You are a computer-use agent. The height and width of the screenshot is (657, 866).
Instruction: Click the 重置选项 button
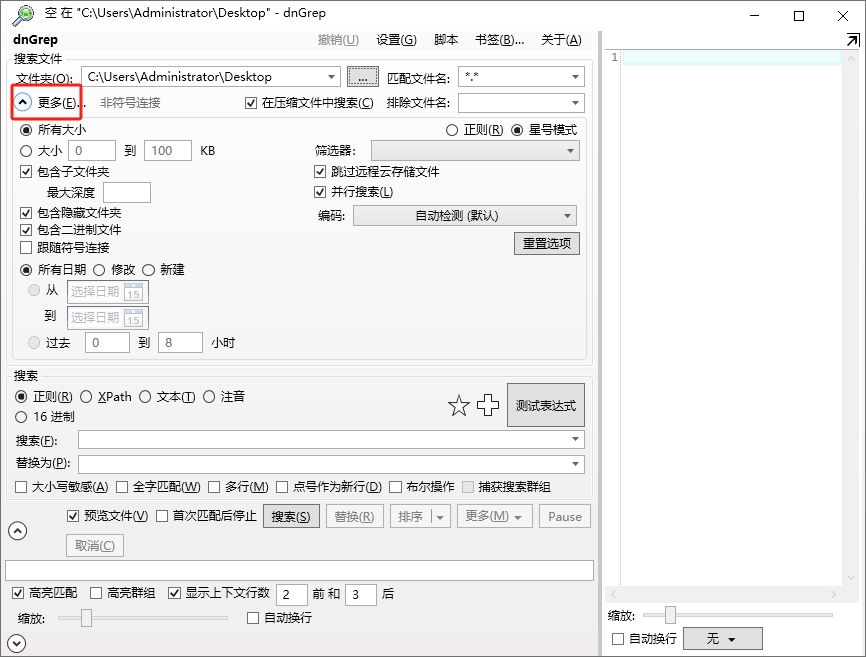(x=546, y=243)
